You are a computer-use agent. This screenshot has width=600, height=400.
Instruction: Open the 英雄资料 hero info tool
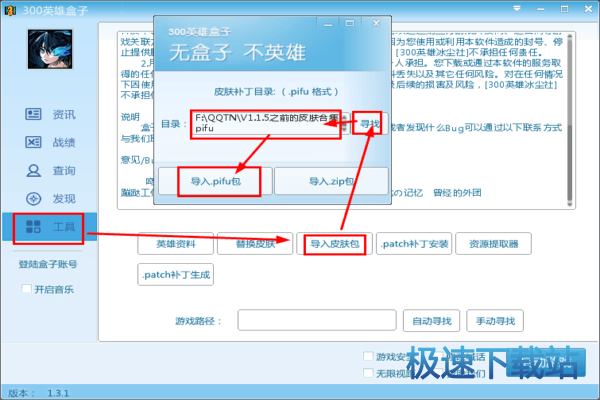(176, 243)
